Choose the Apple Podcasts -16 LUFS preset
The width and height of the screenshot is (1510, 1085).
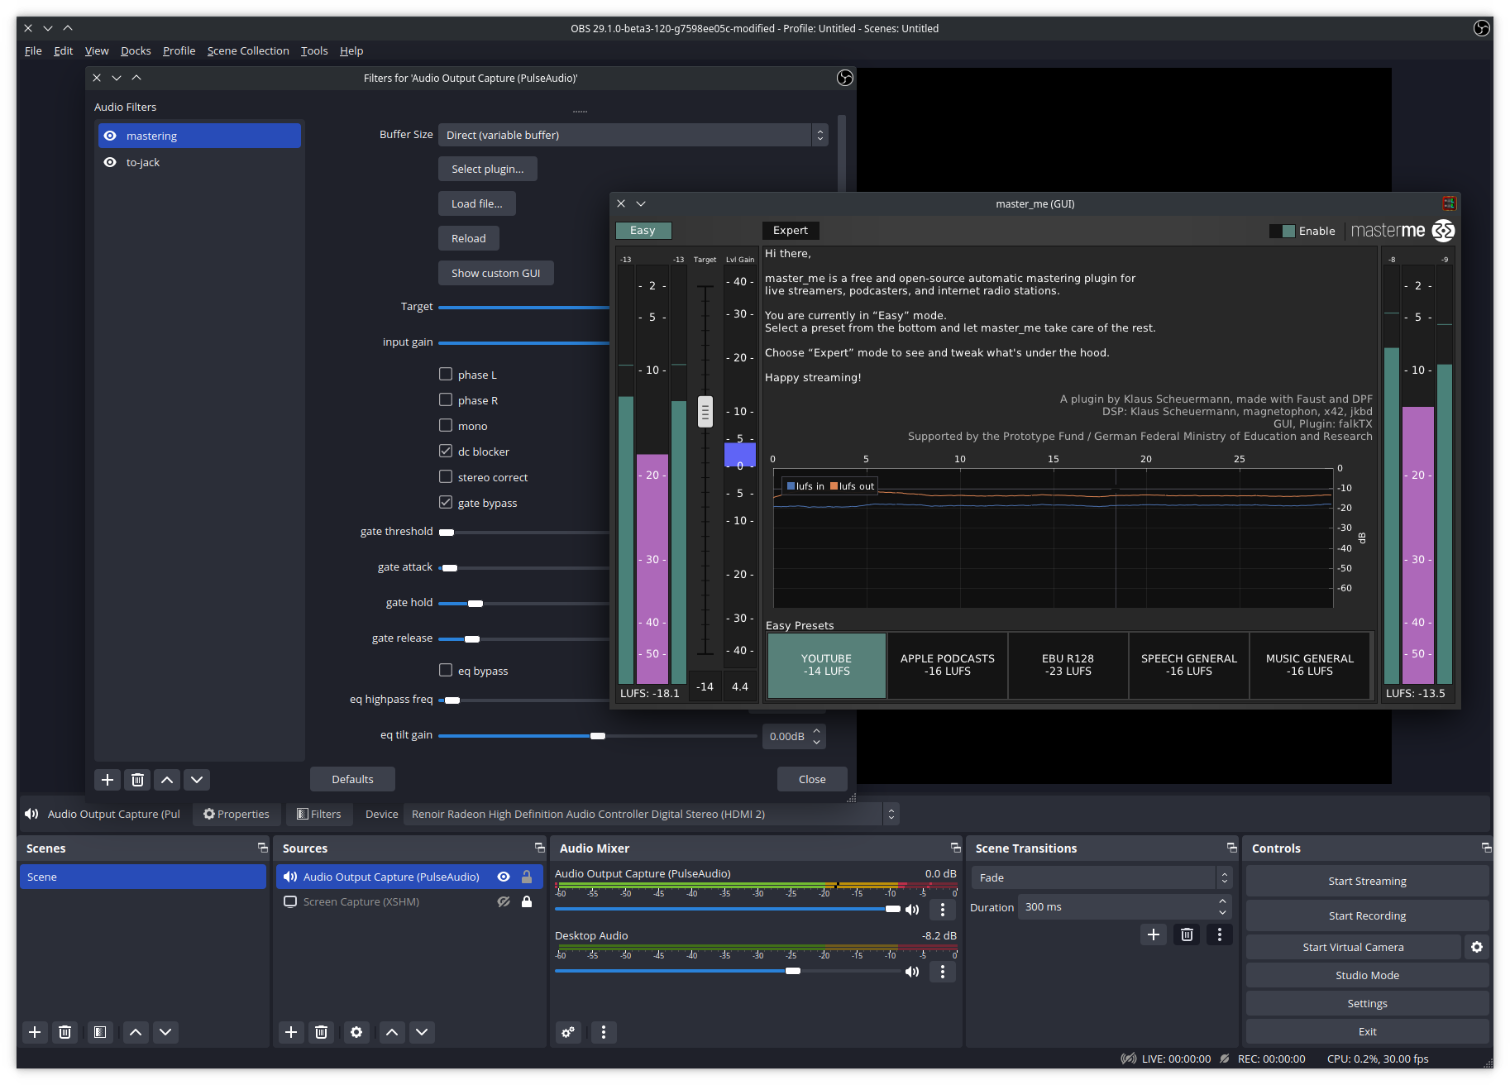[947, 665]
